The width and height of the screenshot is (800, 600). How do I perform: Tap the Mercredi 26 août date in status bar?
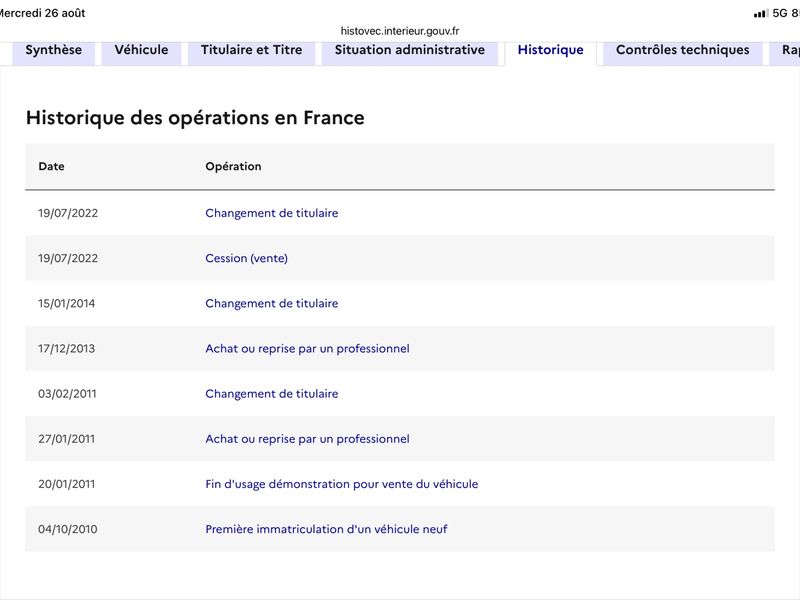(42, 13)
